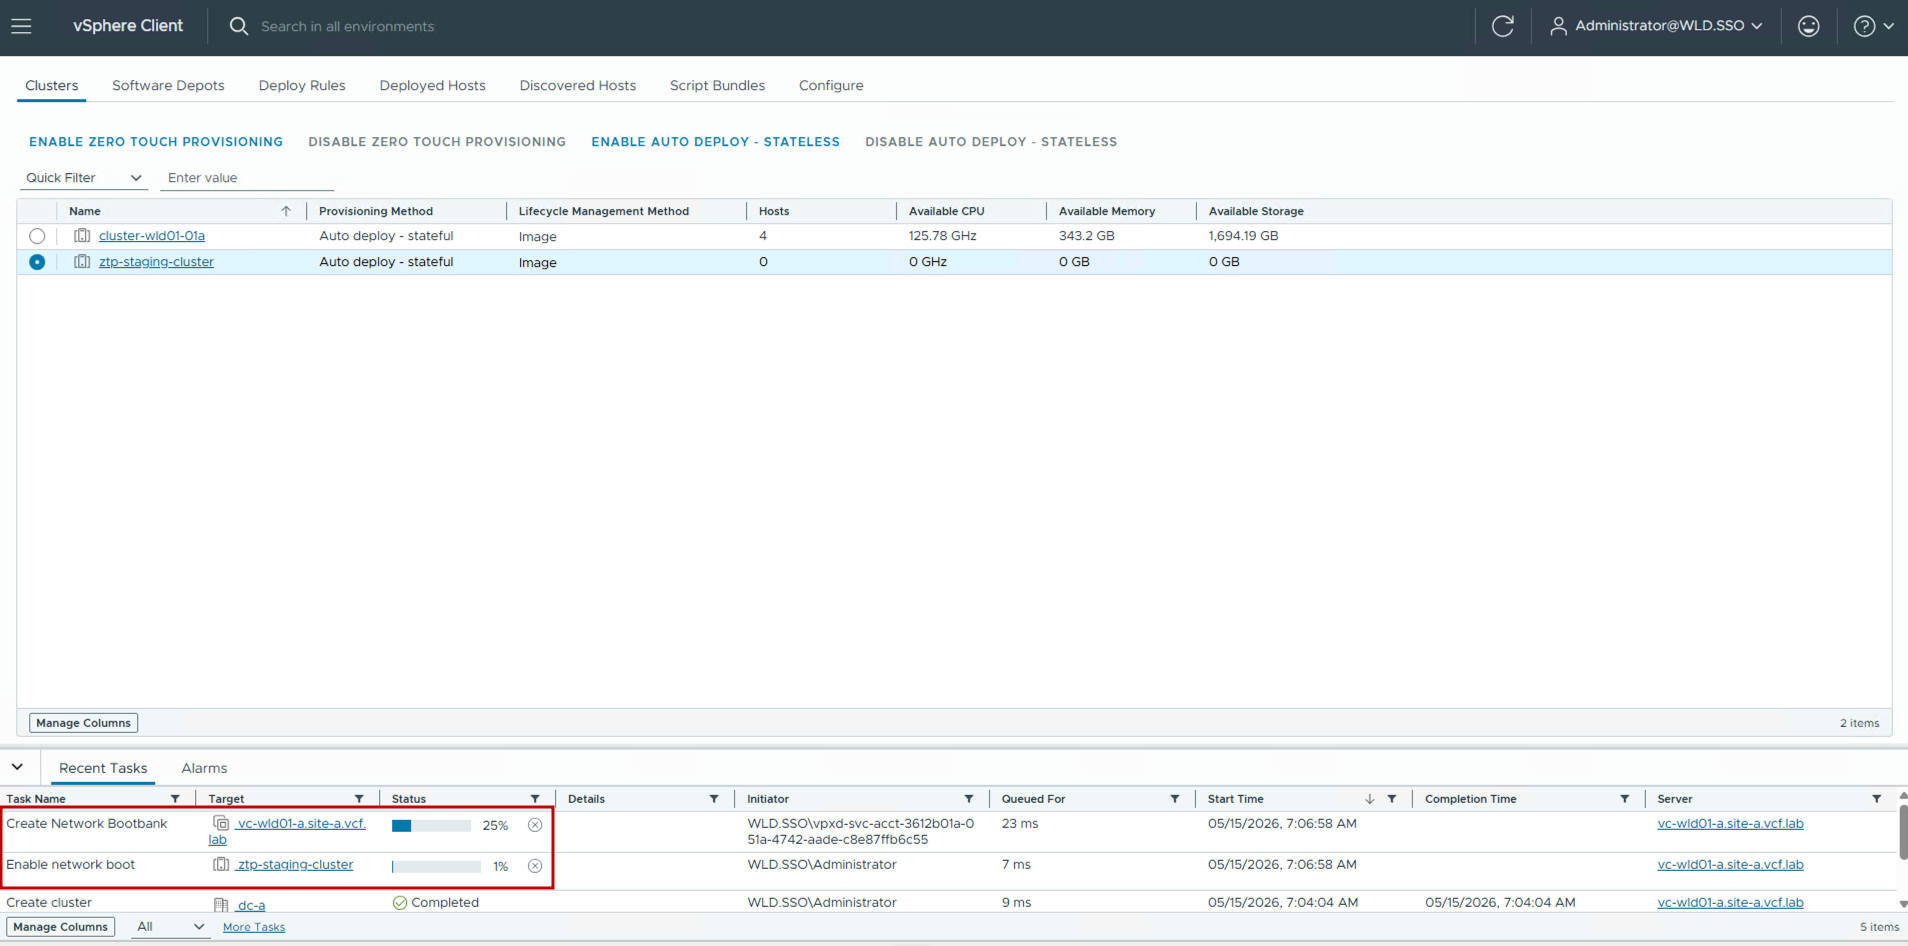The width and height of the screenshot is (1908, 946).
Task: Filter the Initiator column in tasks
Action: point(969,799)
